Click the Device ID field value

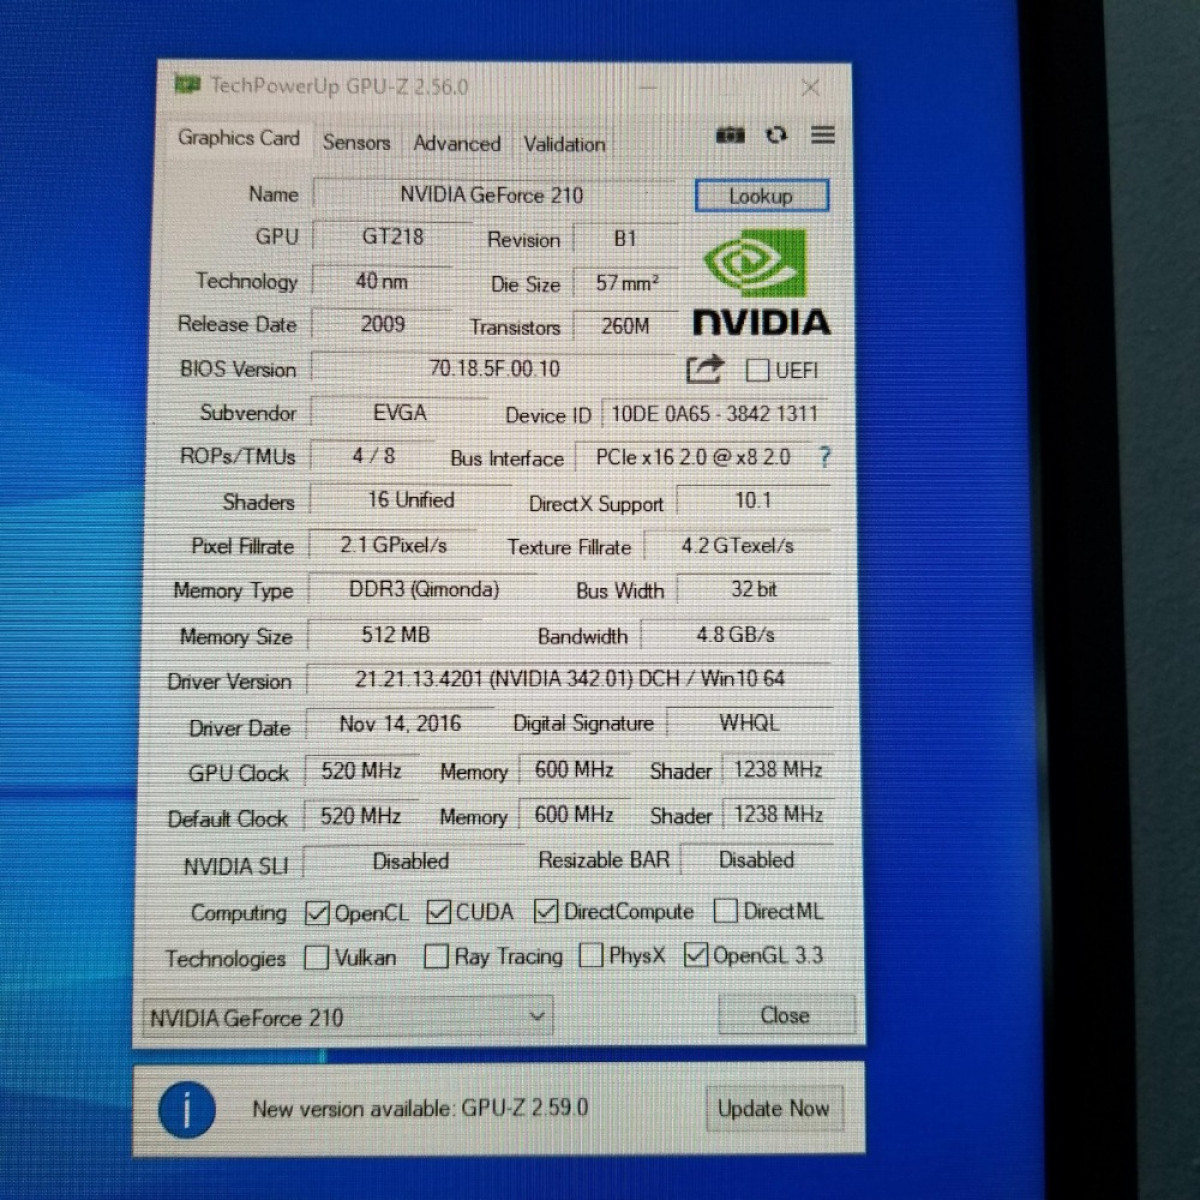coord(715,414)
